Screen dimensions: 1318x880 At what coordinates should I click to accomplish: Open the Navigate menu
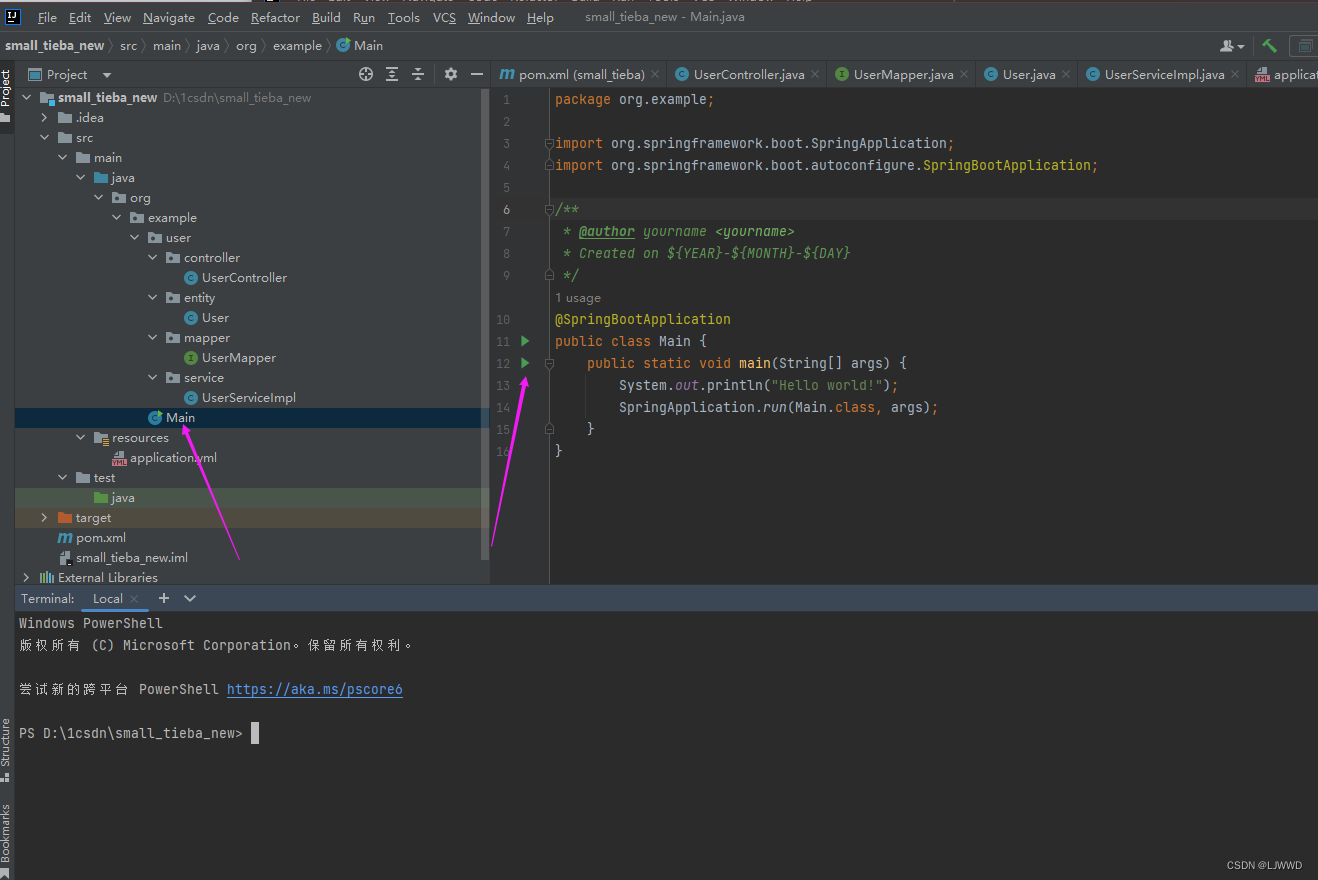pyautogui.click(x=169, y=18)
